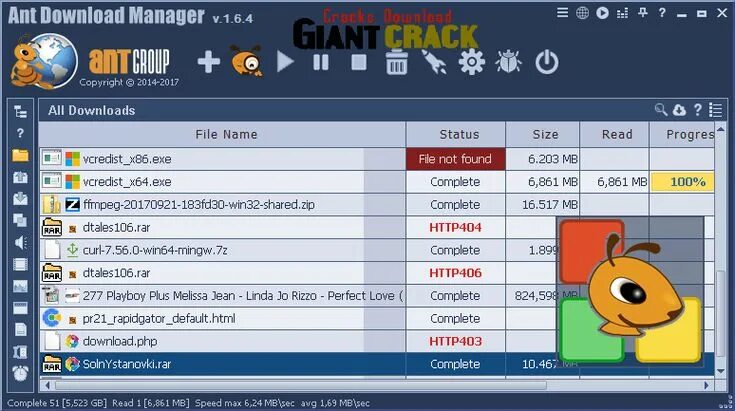Select the vcredist_x64.exe row
This screenshot has height=411, width=735.
(x=377, y=182)
